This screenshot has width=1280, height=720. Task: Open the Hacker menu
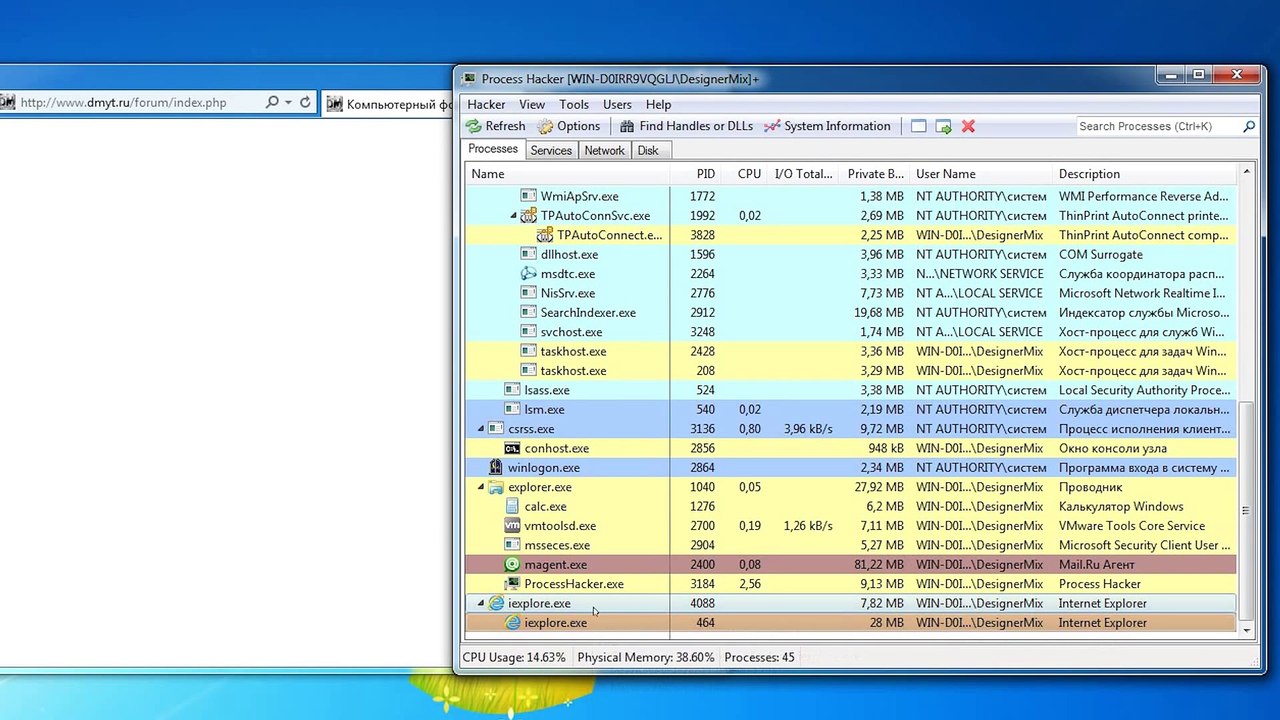point(486,104)
